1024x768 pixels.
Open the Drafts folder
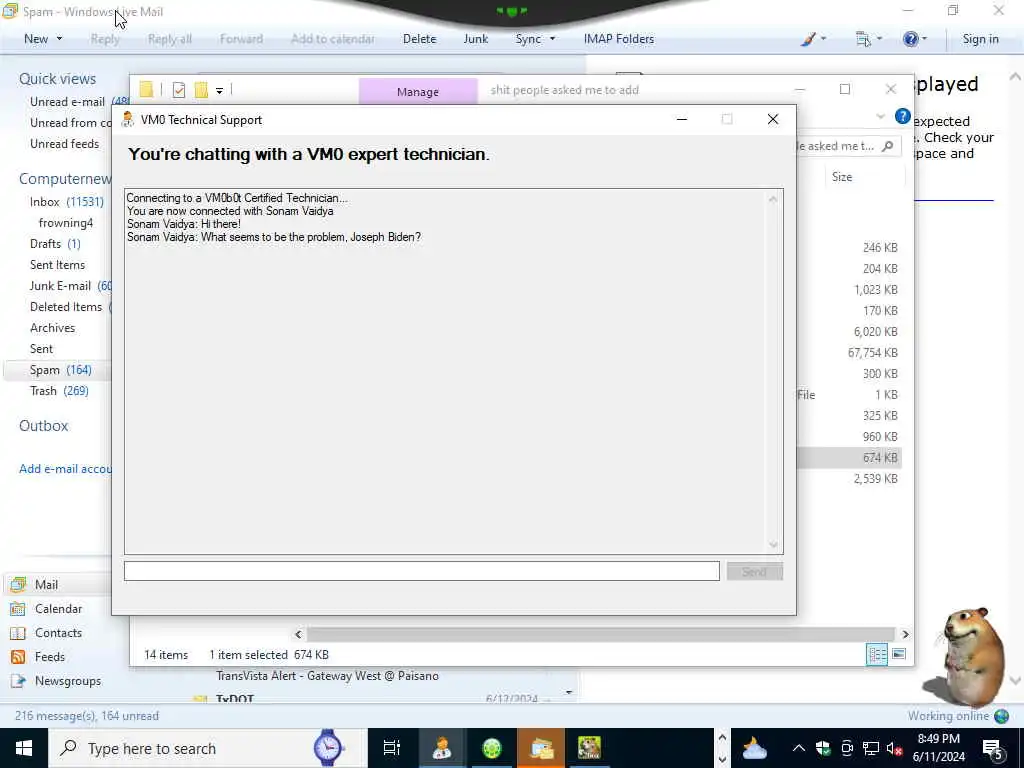click(x=55, y=244)
